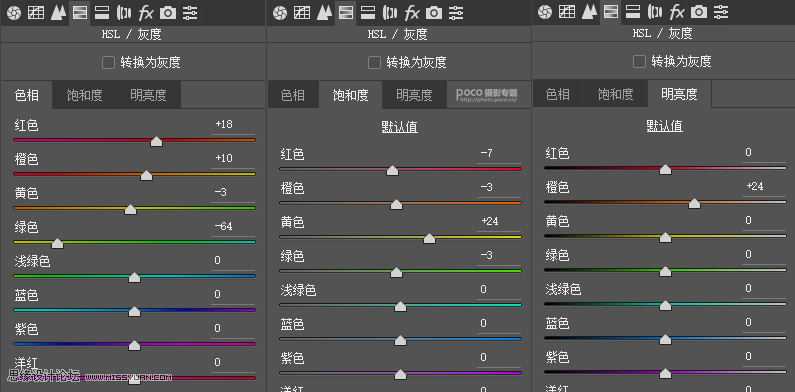The height and width of the screenshot is (392, 795).
Task: Click the 橙色 luminance slider handle at +24
Action: (x=694, y=203)
